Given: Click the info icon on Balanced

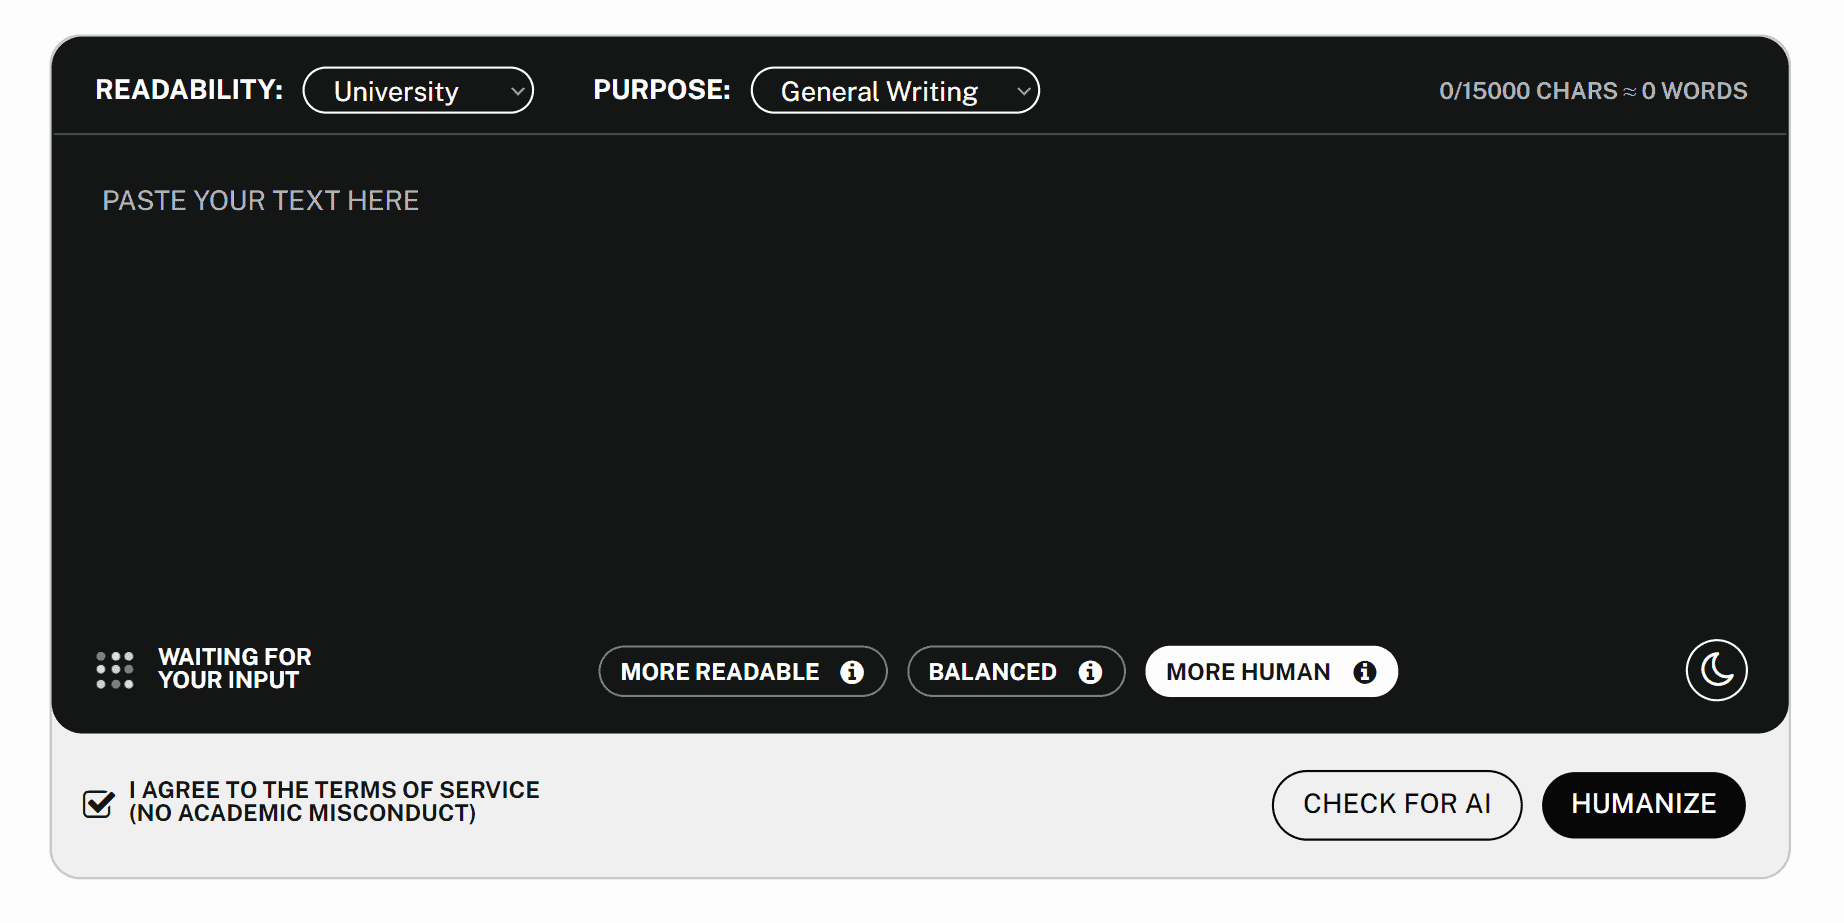Looking at the screenshot, I should coord(1090,672).
